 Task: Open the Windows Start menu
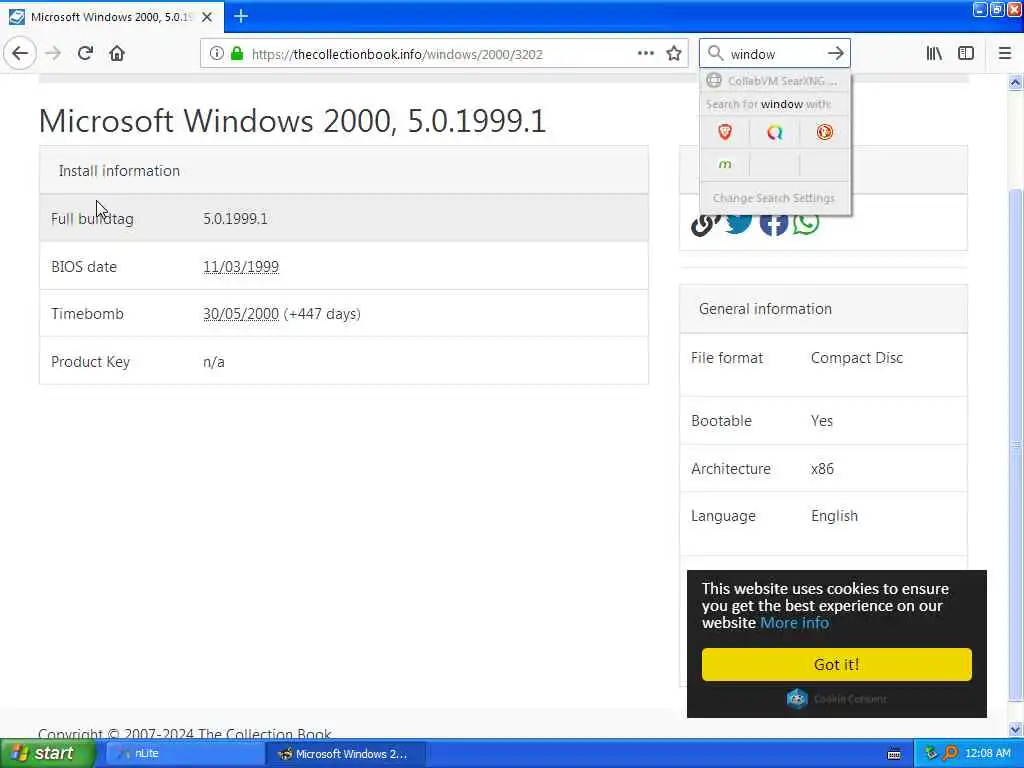tap(47, 754)
